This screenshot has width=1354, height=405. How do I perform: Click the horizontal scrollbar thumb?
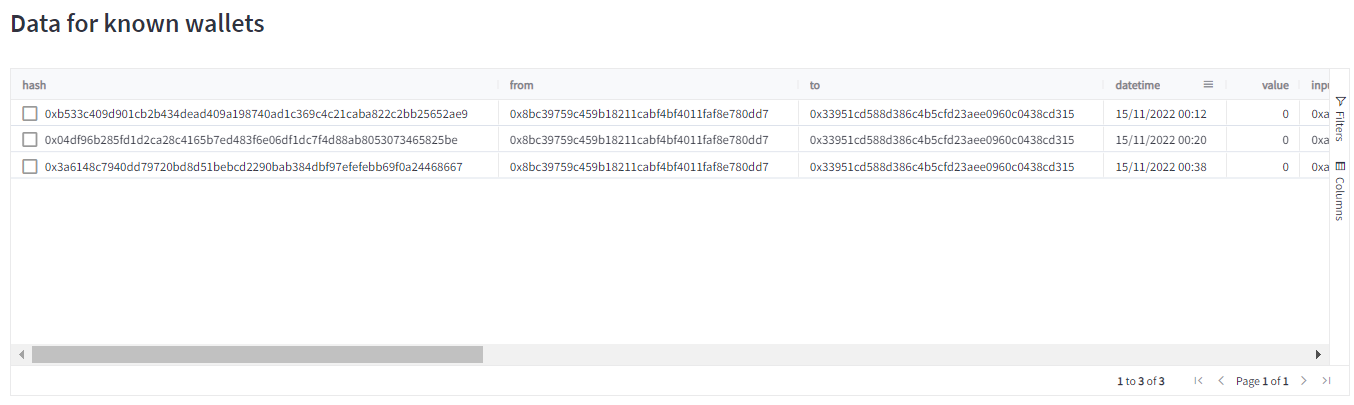(257, 355)
